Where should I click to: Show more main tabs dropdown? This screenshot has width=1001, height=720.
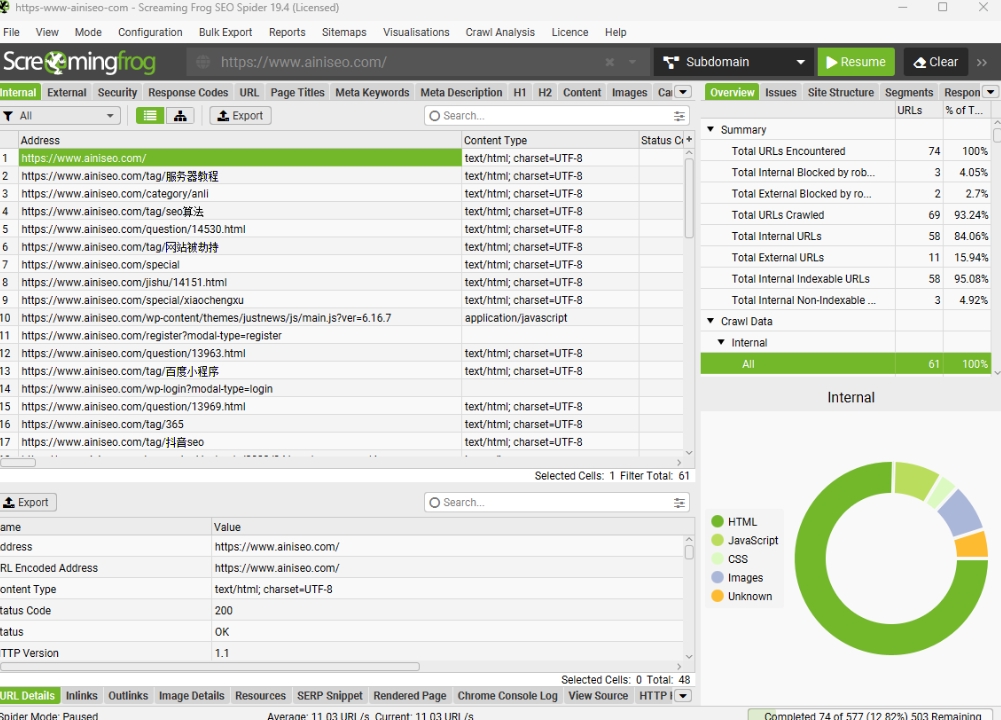pos(683,92)
